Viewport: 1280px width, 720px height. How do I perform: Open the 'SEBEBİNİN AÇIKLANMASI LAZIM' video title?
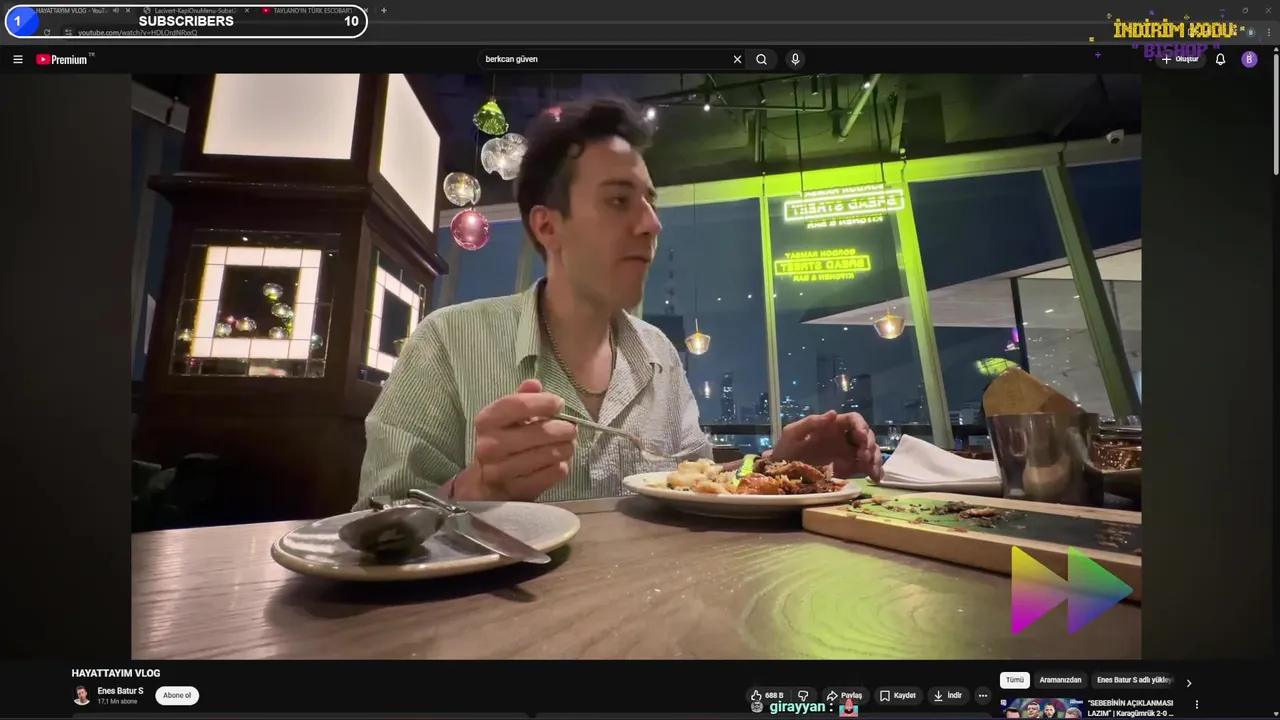pos(1131,708)
